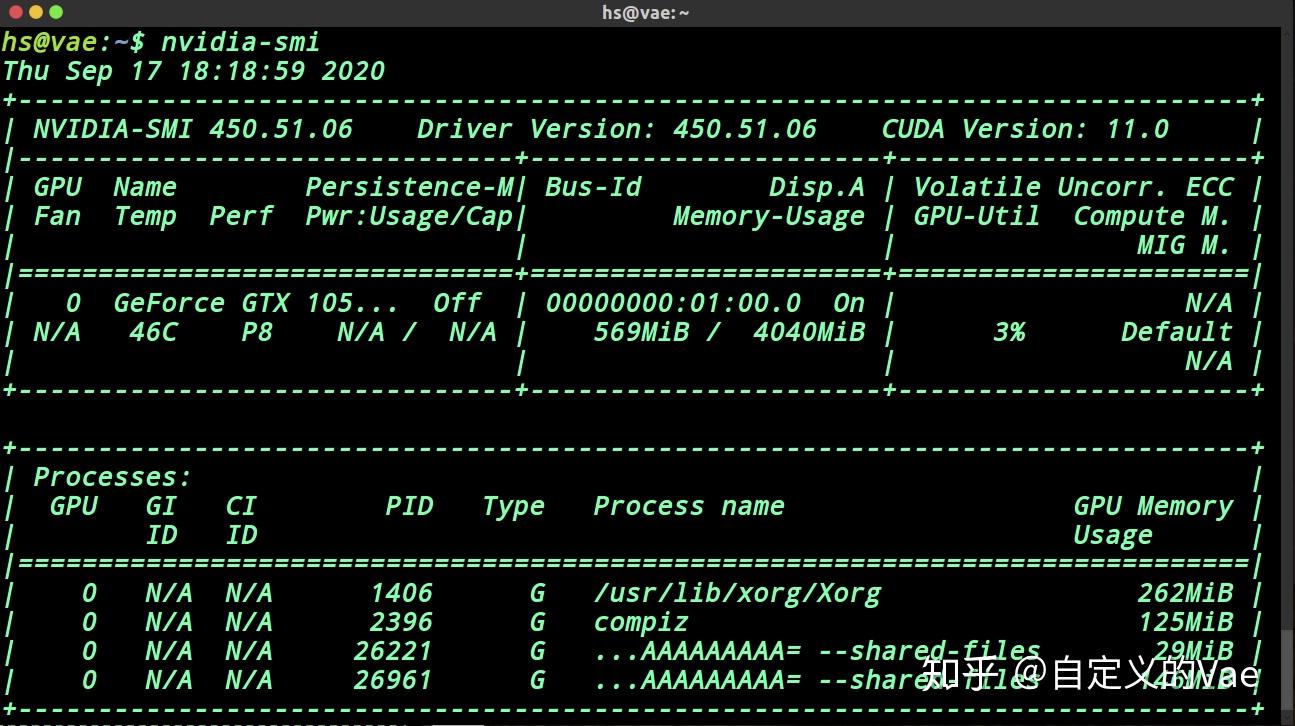Click memory usage '569MiB / 4040MiB'
Screen dimensions: 1295x726
click(x=729, y=332)
